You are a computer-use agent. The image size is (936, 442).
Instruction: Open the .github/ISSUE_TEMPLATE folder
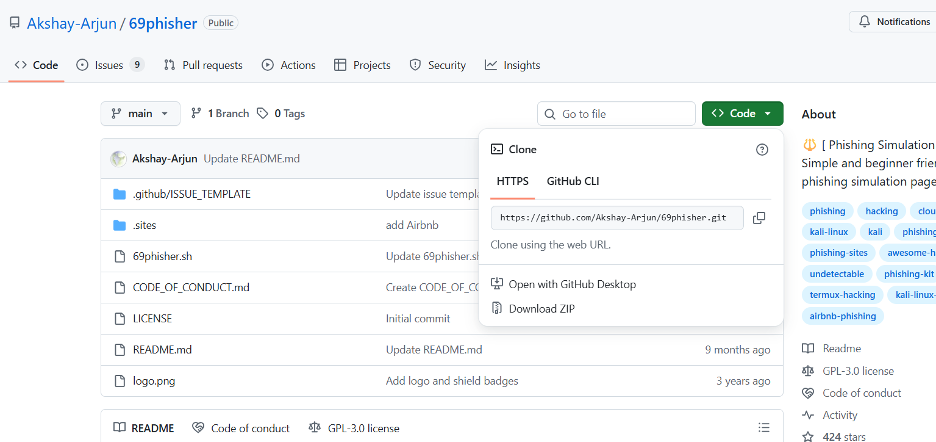pyautogui.click(x=191, y=194)
